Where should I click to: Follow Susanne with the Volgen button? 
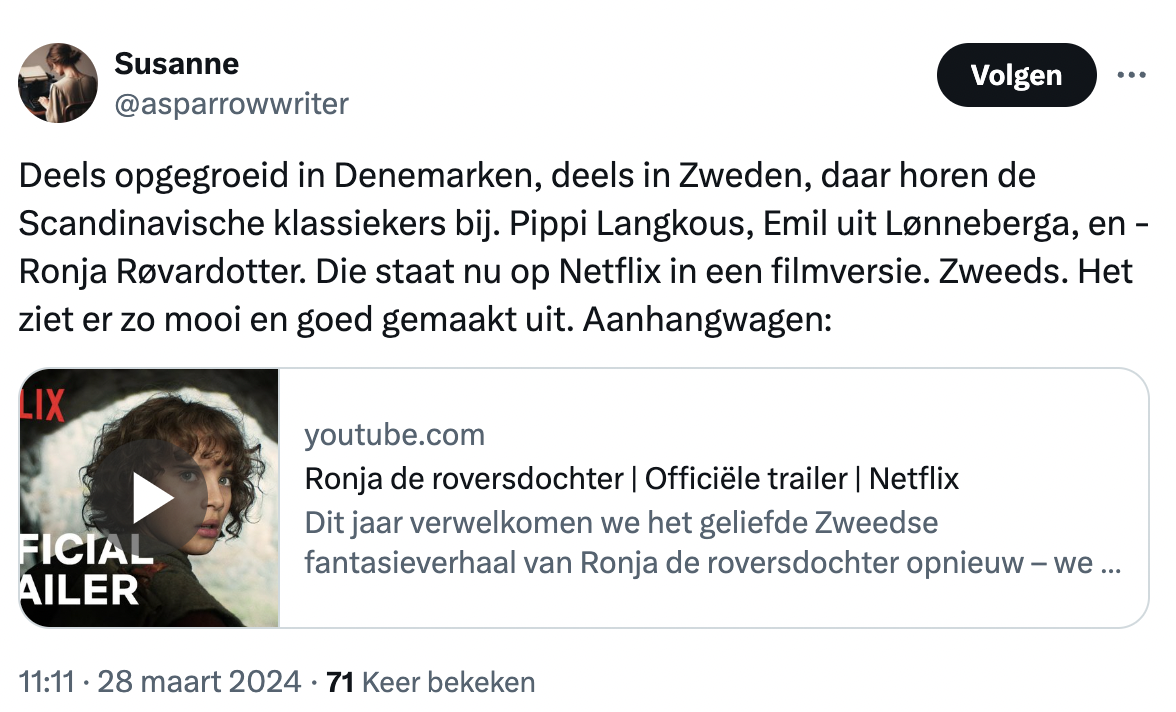pyautogui.click(x=1016, y=75)
